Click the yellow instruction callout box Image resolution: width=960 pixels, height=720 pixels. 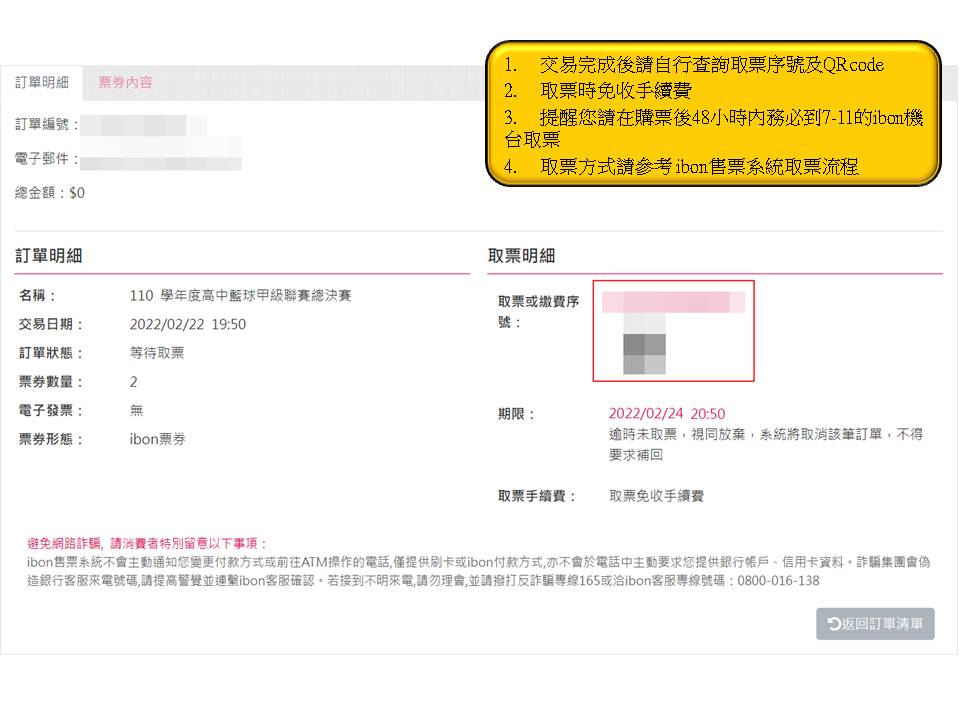tap(713, 113)
